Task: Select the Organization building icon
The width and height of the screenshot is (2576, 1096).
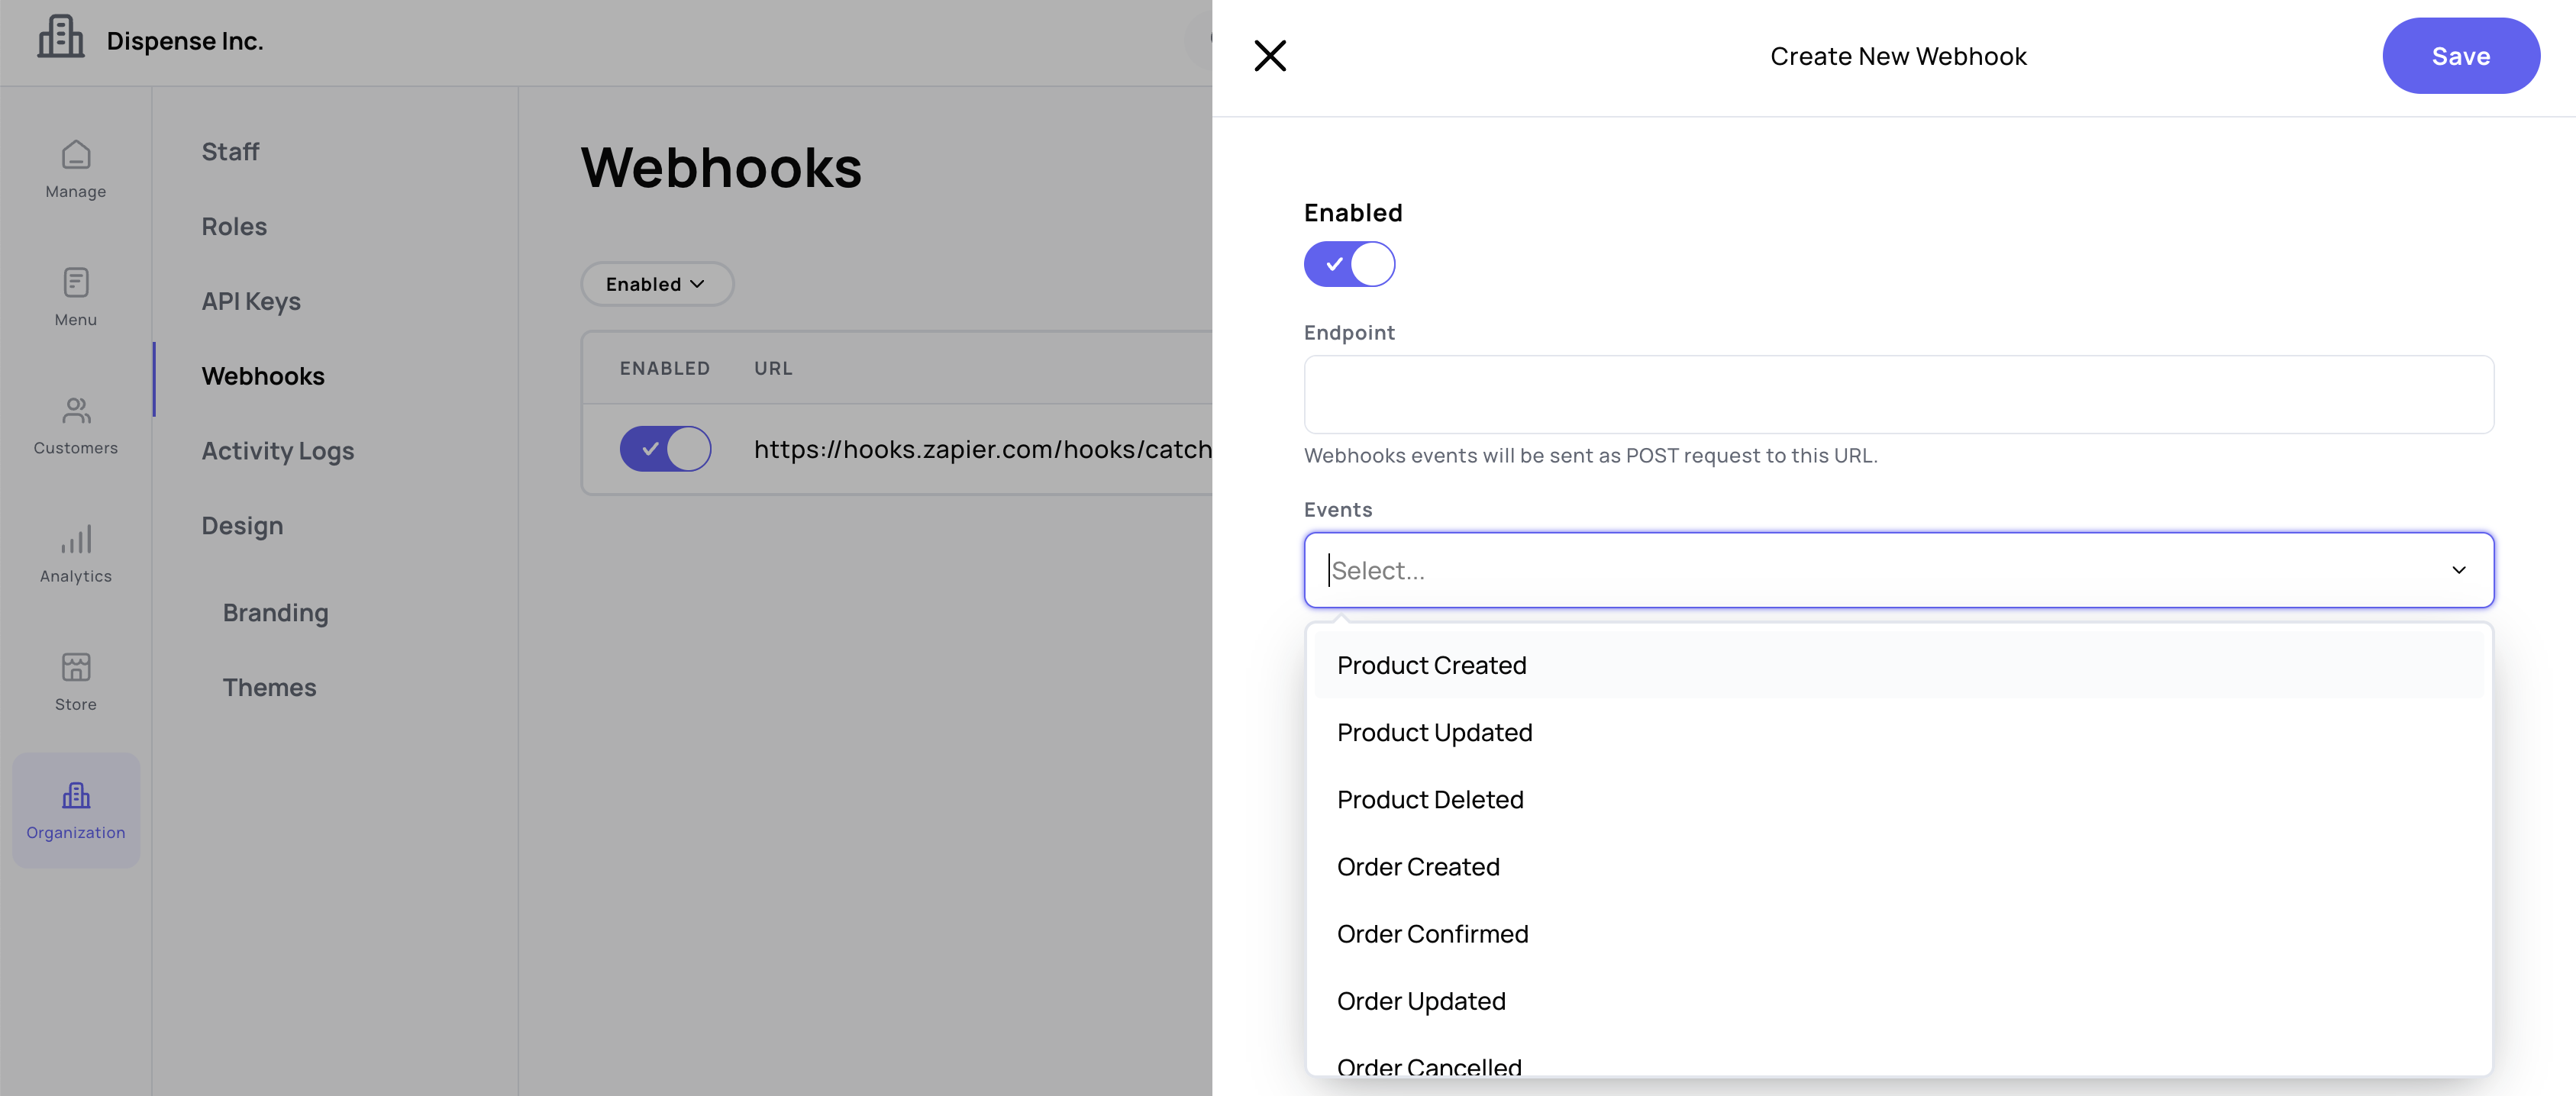Action: 76,796
